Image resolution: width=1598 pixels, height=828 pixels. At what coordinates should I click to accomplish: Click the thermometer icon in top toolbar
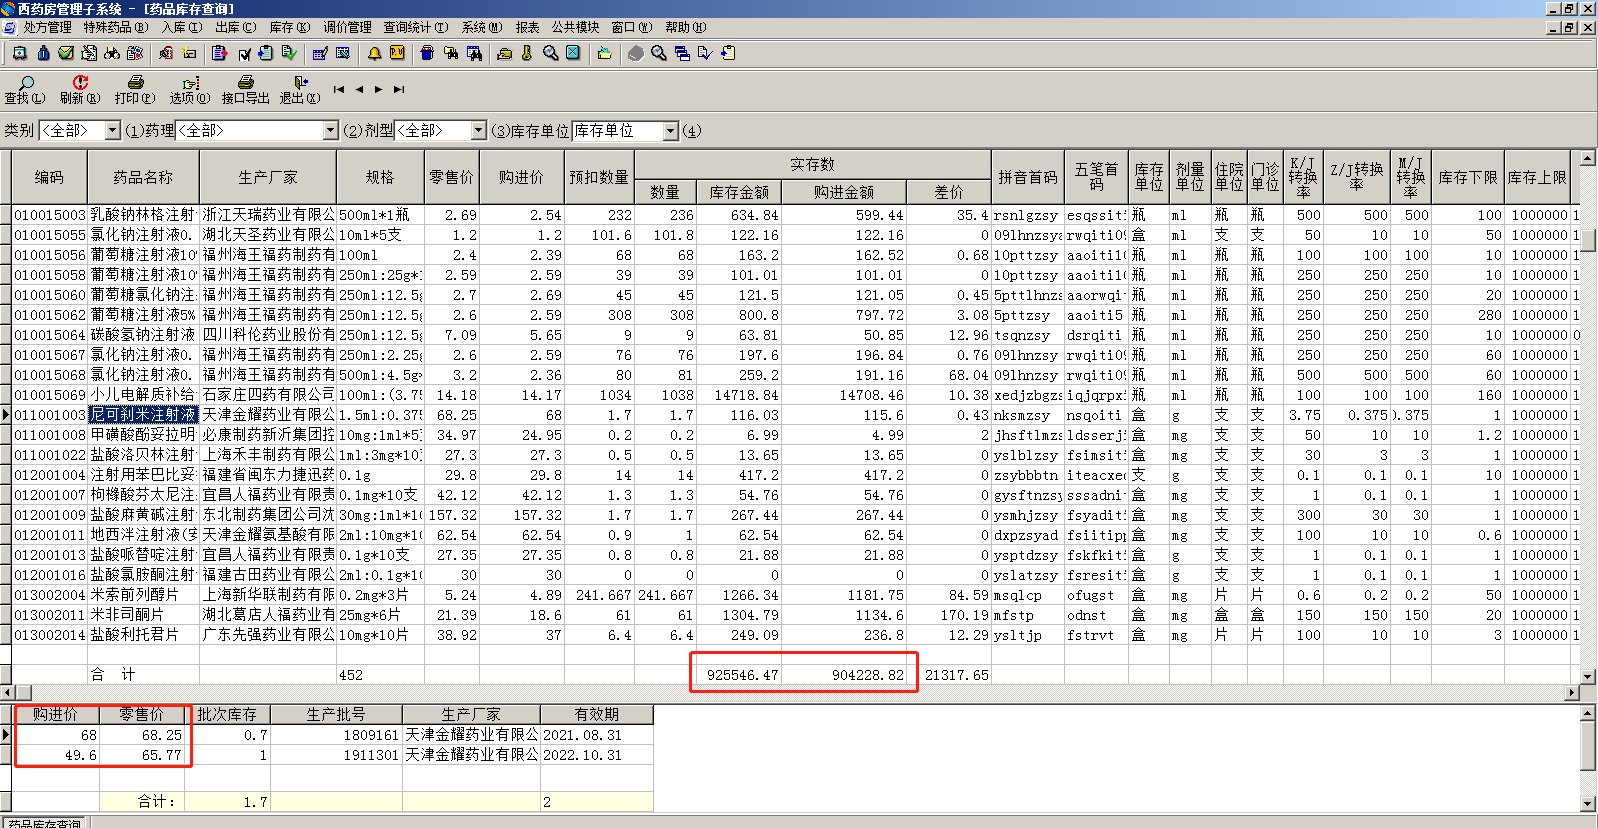click(527, 53)
